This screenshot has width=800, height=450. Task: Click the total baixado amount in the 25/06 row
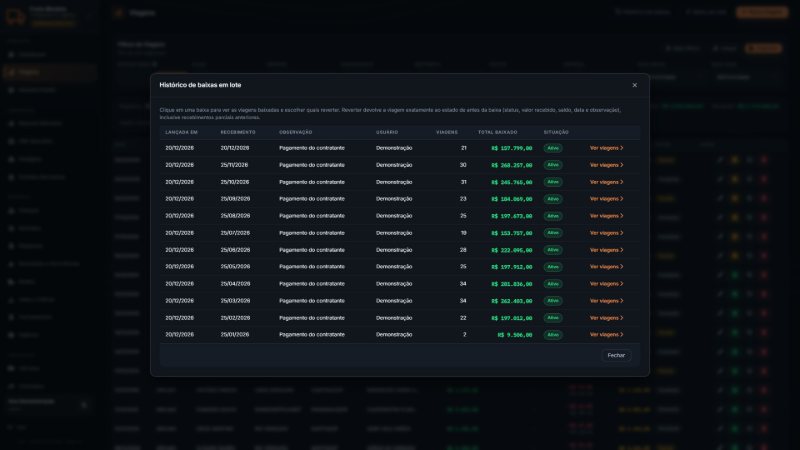click(x=512, y=250)
